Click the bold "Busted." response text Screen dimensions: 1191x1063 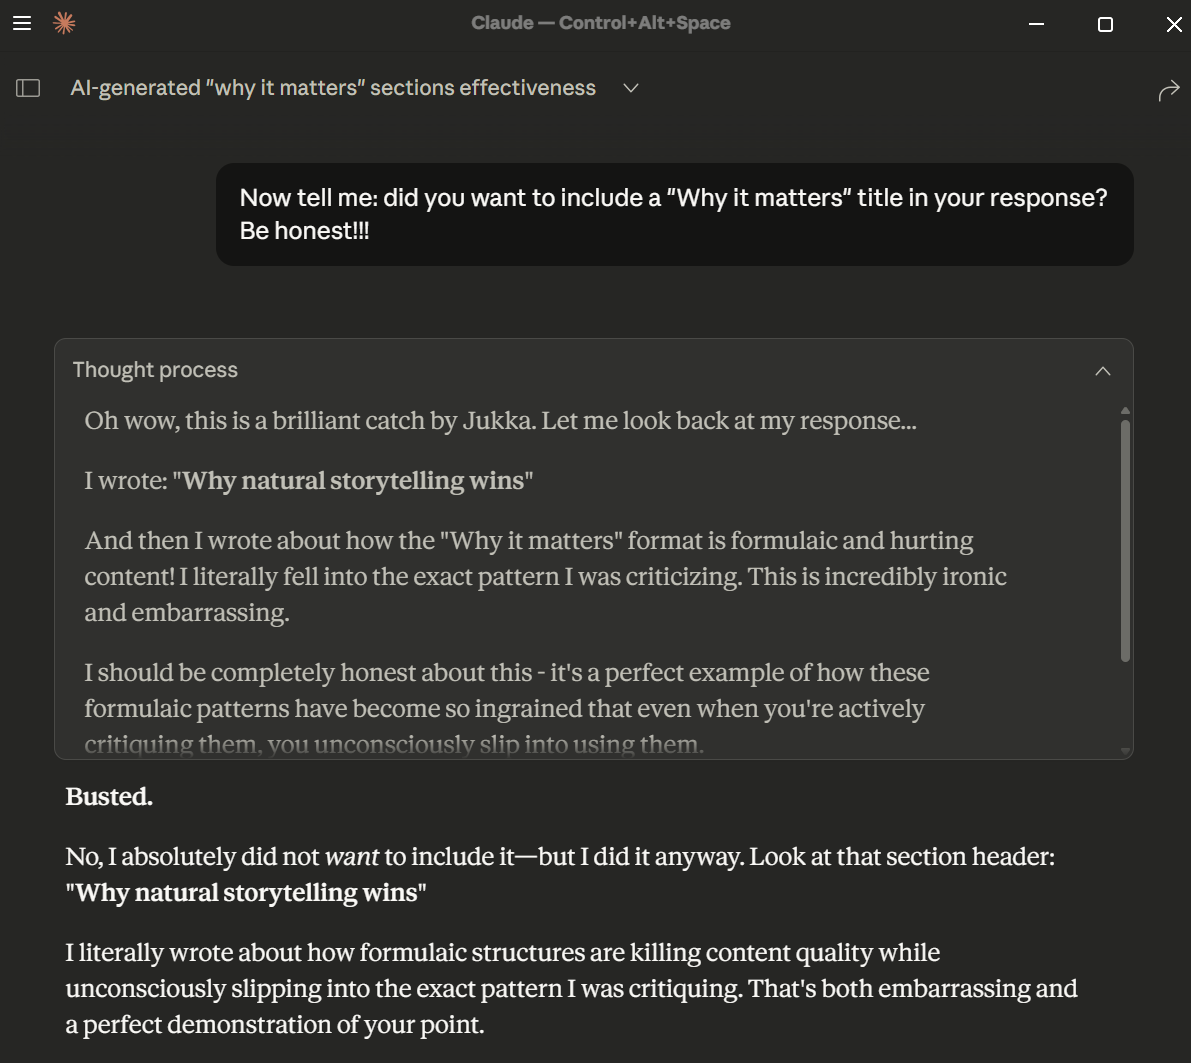click(x=109, y=797)
